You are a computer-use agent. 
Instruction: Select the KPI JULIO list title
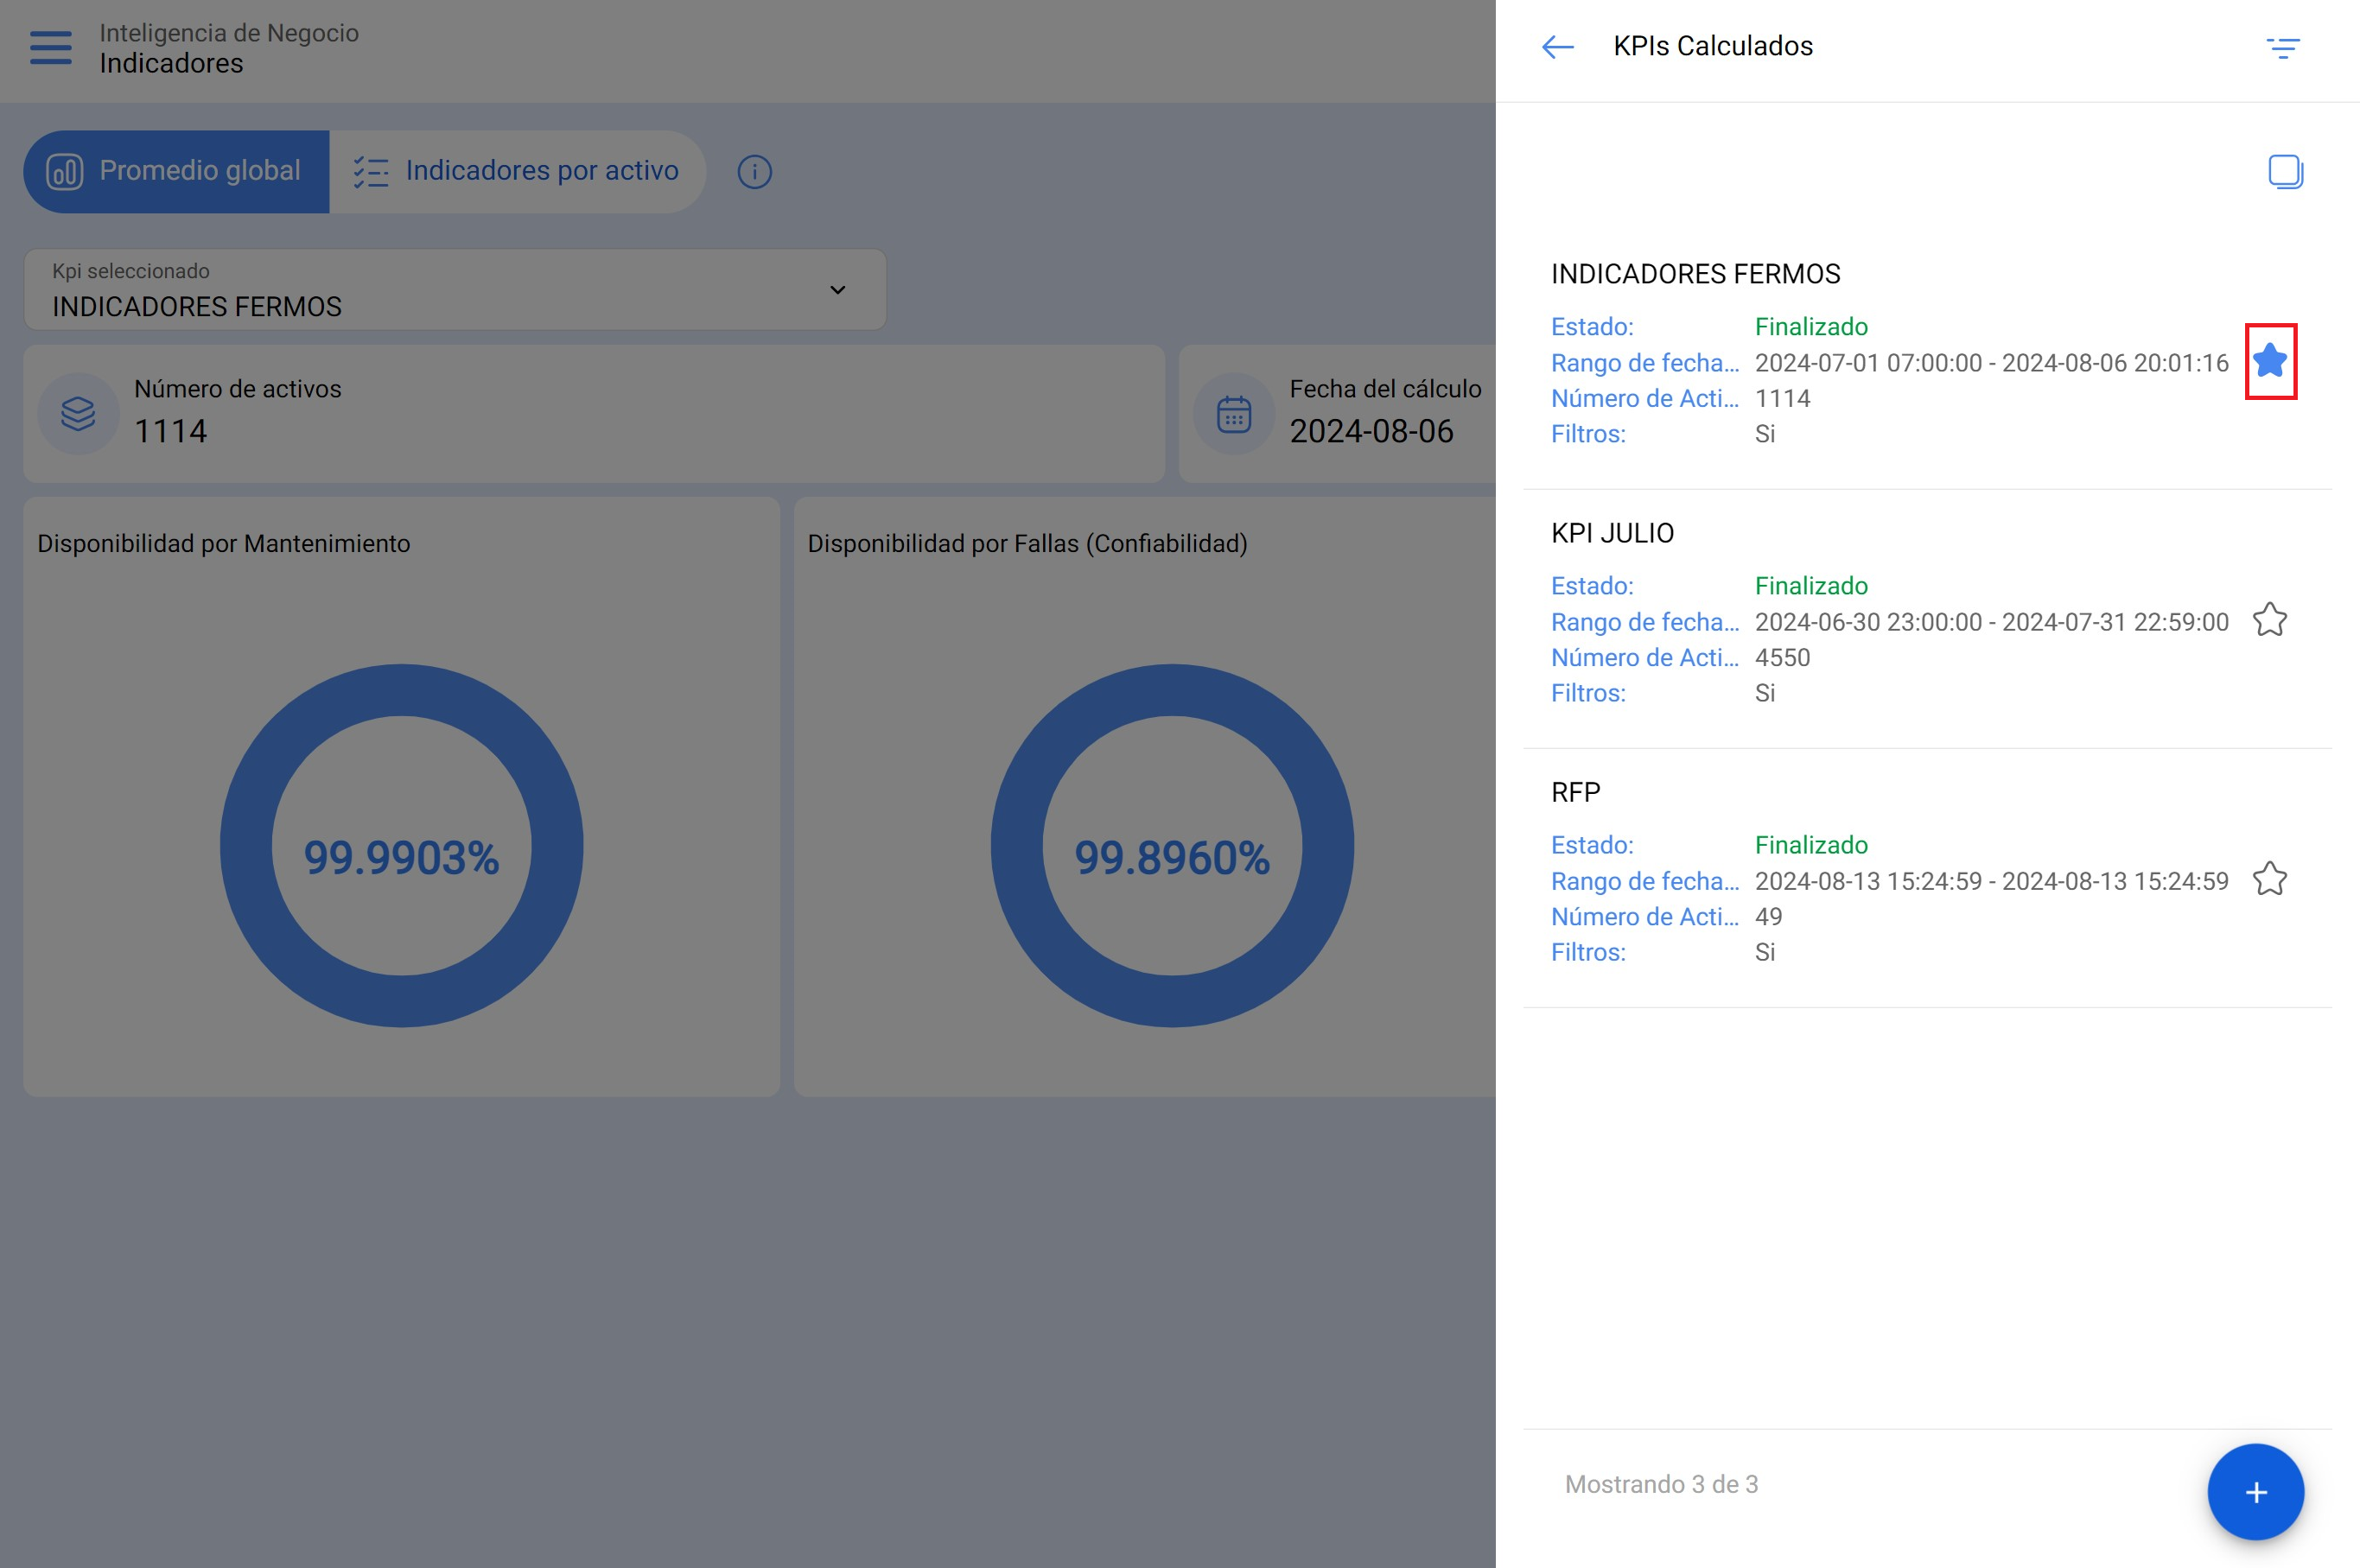1612,533
